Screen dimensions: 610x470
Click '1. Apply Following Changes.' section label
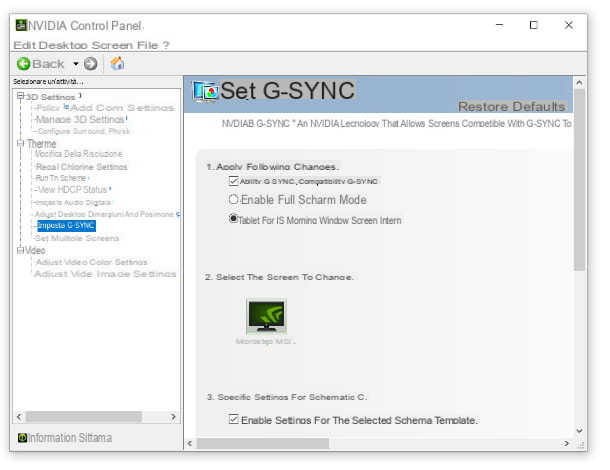click(272, 167)
